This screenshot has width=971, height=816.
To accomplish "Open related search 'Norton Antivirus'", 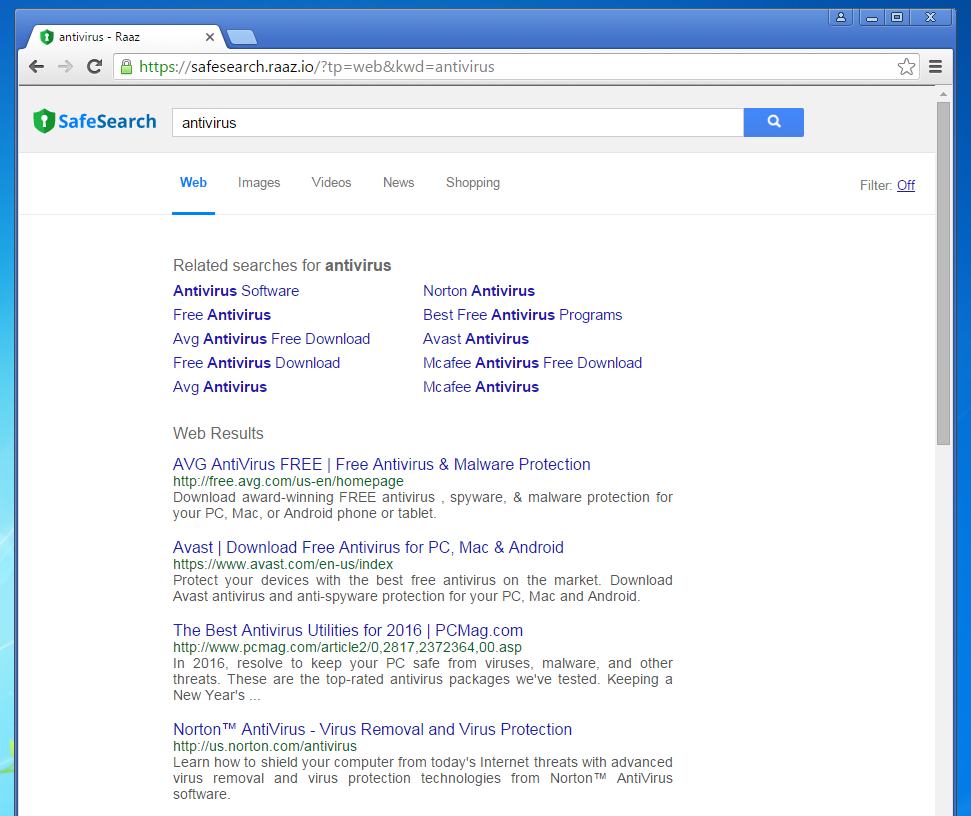I will pyautogui.click(x=479, y=291).
